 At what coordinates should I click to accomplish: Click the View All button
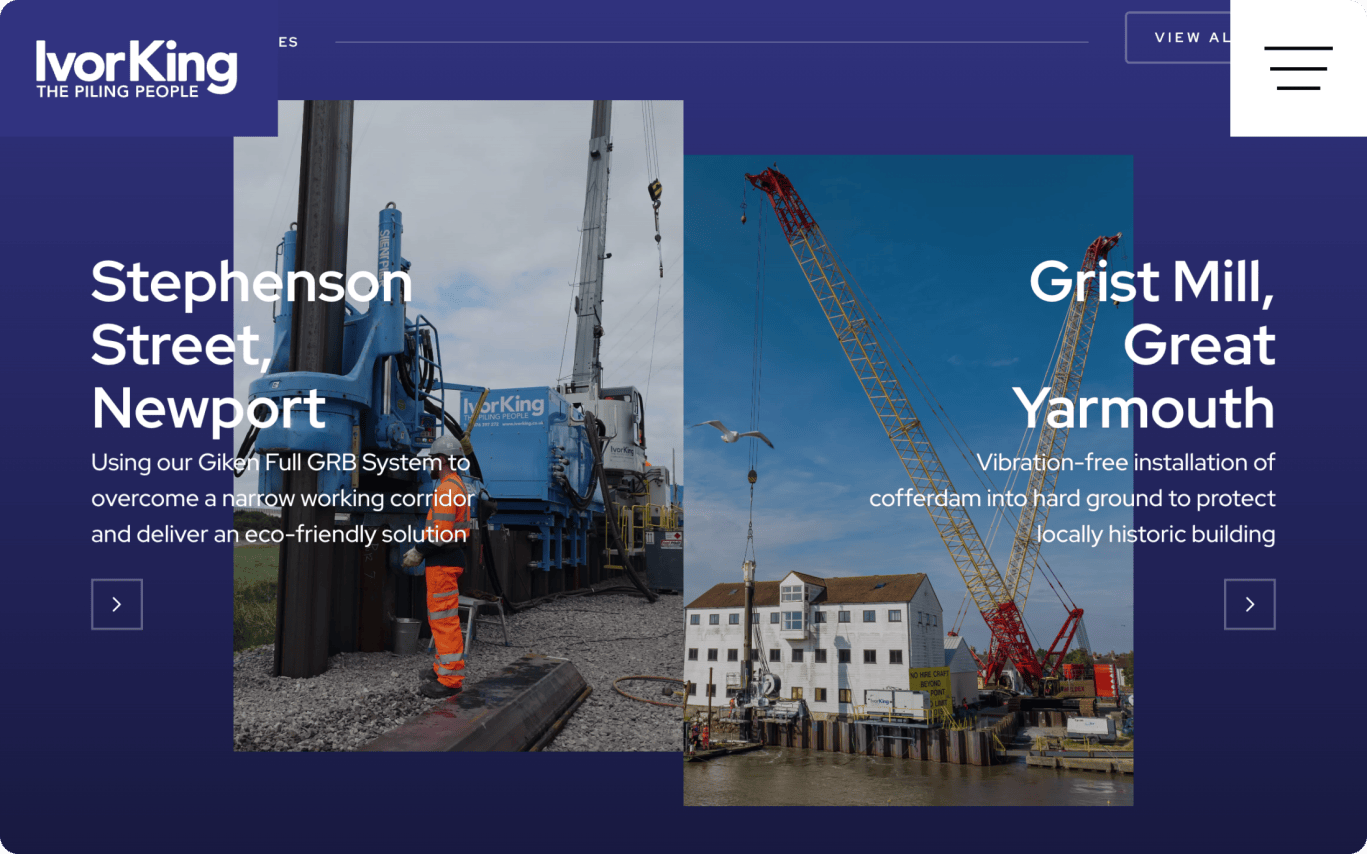(x=1180, y=38)
